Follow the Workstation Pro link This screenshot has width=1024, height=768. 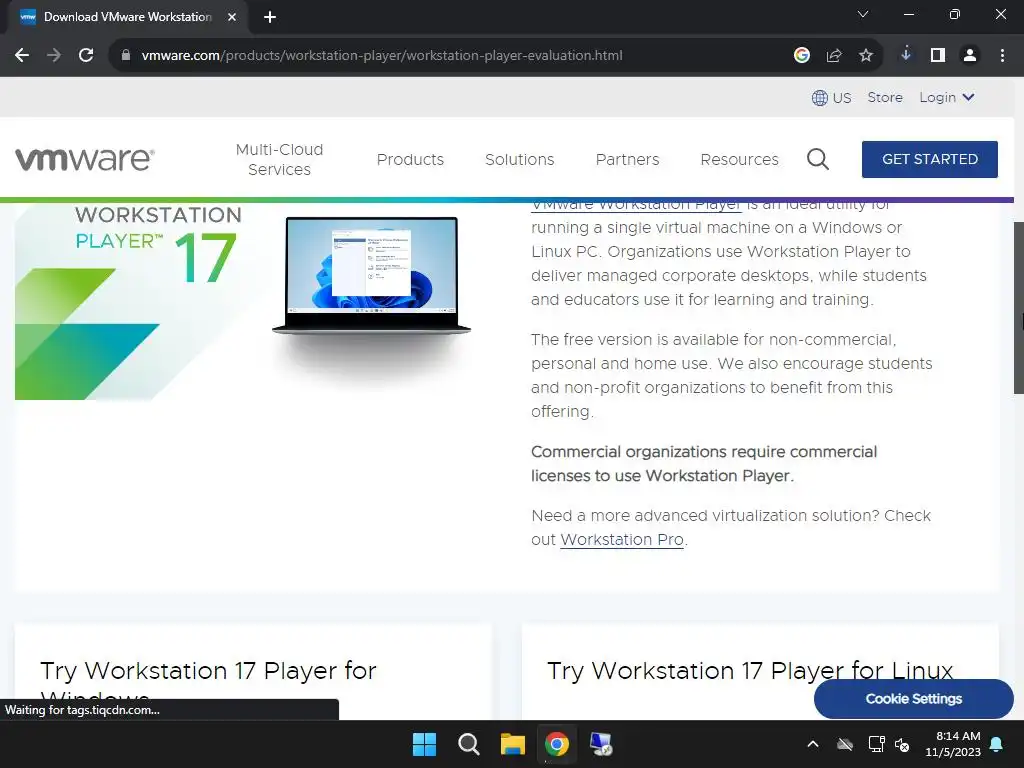pos(622,540)
